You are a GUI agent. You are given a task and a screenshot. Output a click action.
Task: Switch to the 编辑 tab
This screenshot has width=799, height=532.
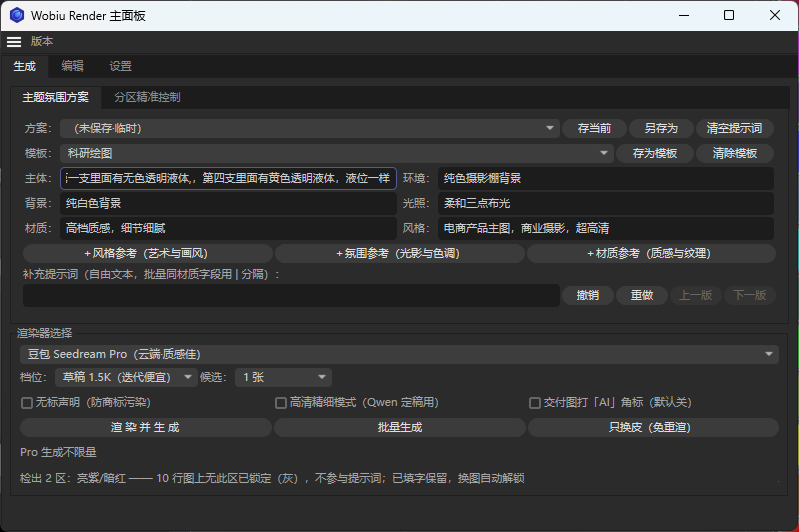point(72,66)
